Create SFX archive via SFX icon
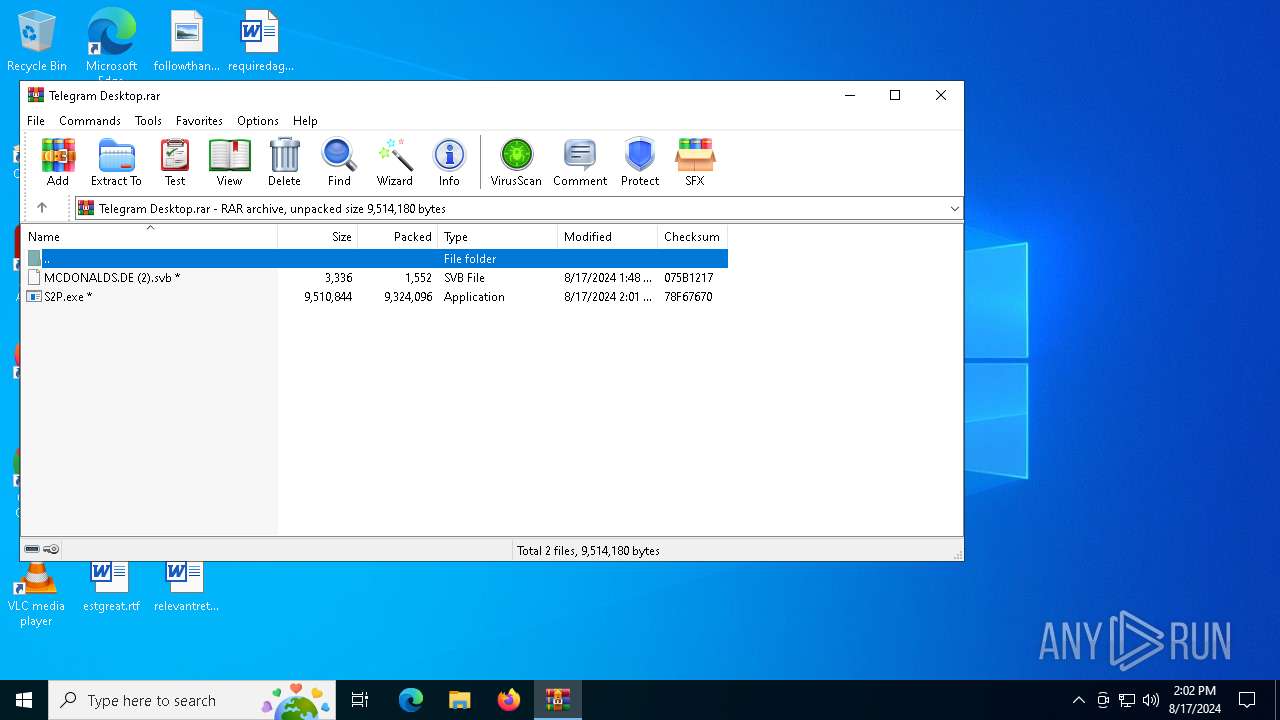The image size is (1280, 720). click(695, 163)
